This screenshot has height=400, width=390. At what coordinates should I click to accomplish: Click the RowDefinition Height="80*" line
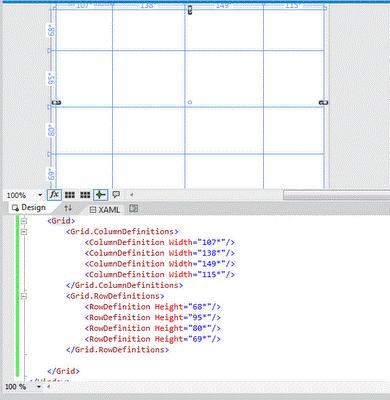click(x=153, y=328)
